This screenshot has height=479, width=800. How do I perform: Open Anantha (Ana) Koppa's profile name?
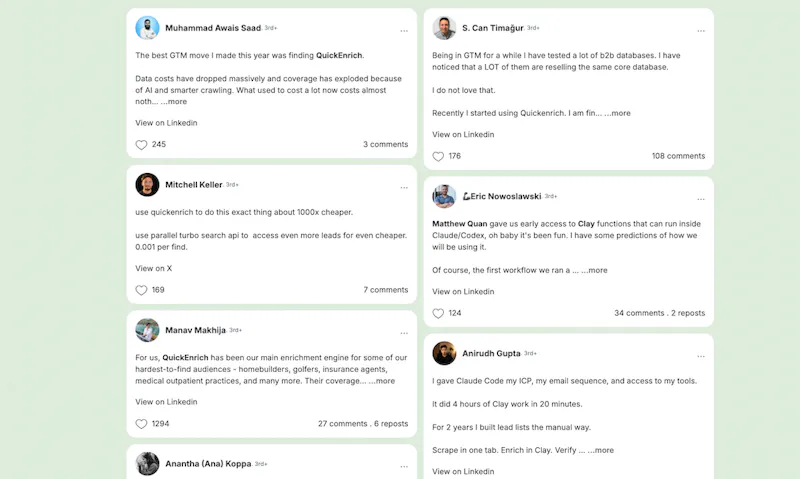(x=208, y=464)
